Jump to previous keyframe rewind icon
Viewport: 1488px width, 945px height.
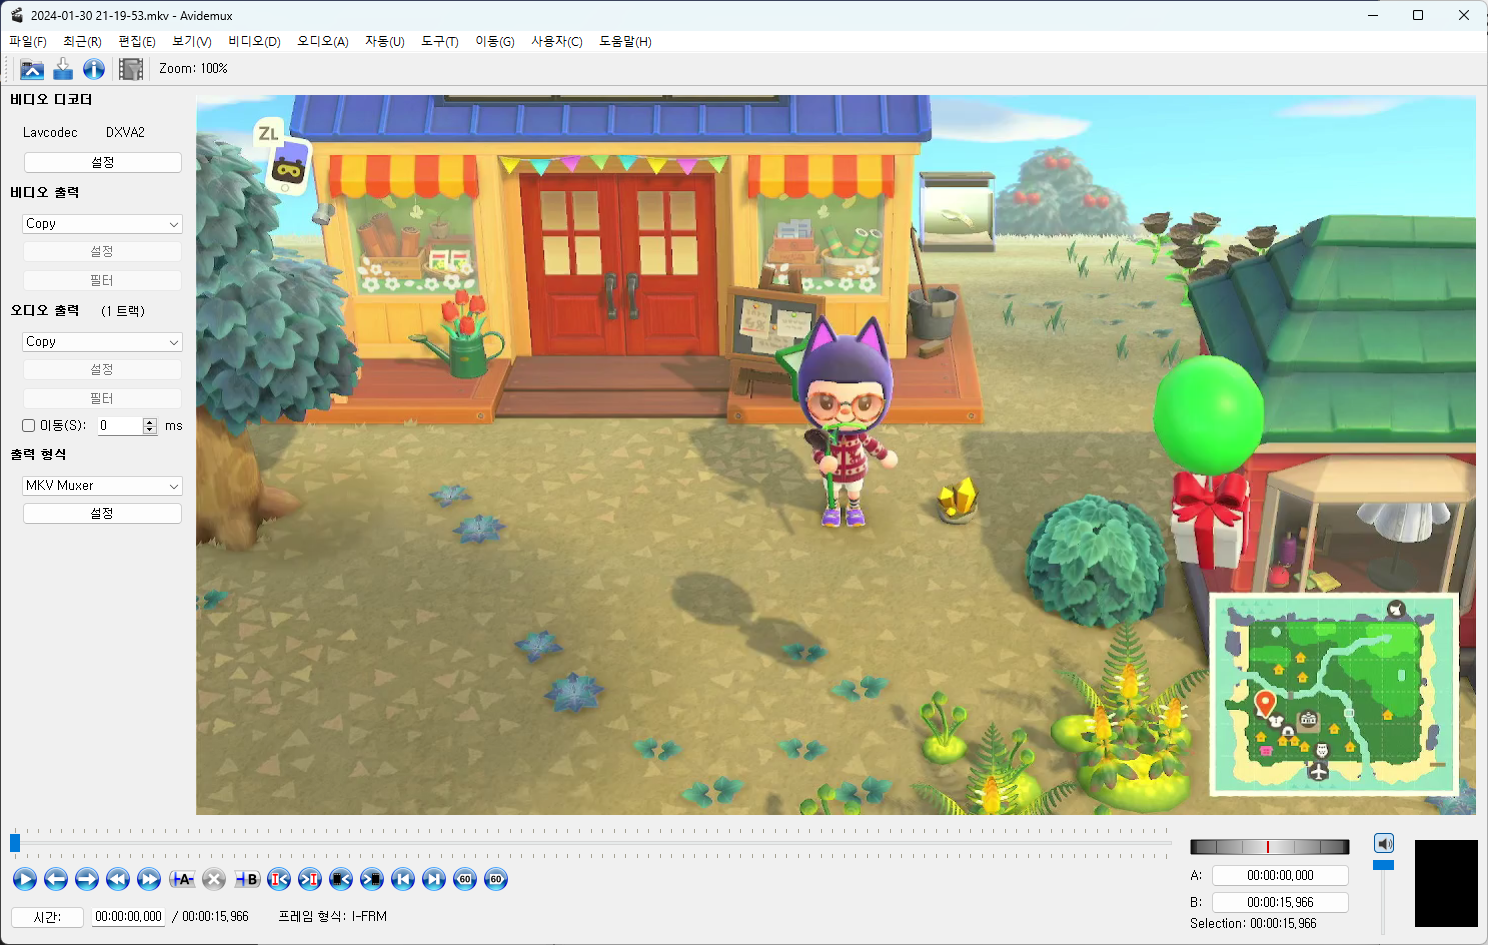[118, 879]
